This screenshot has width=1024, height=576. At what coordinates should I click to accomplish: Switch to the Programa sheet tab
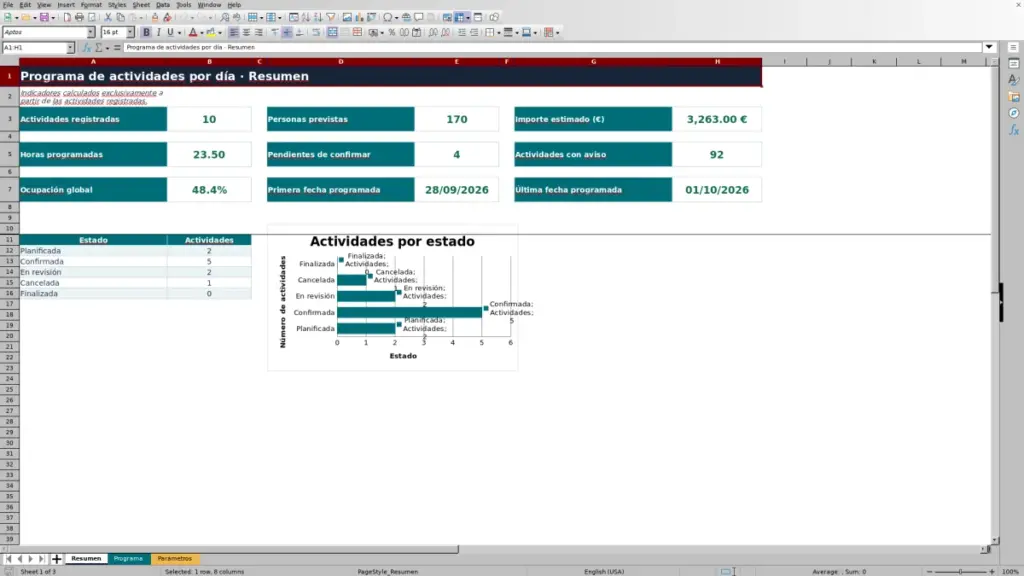128,559
